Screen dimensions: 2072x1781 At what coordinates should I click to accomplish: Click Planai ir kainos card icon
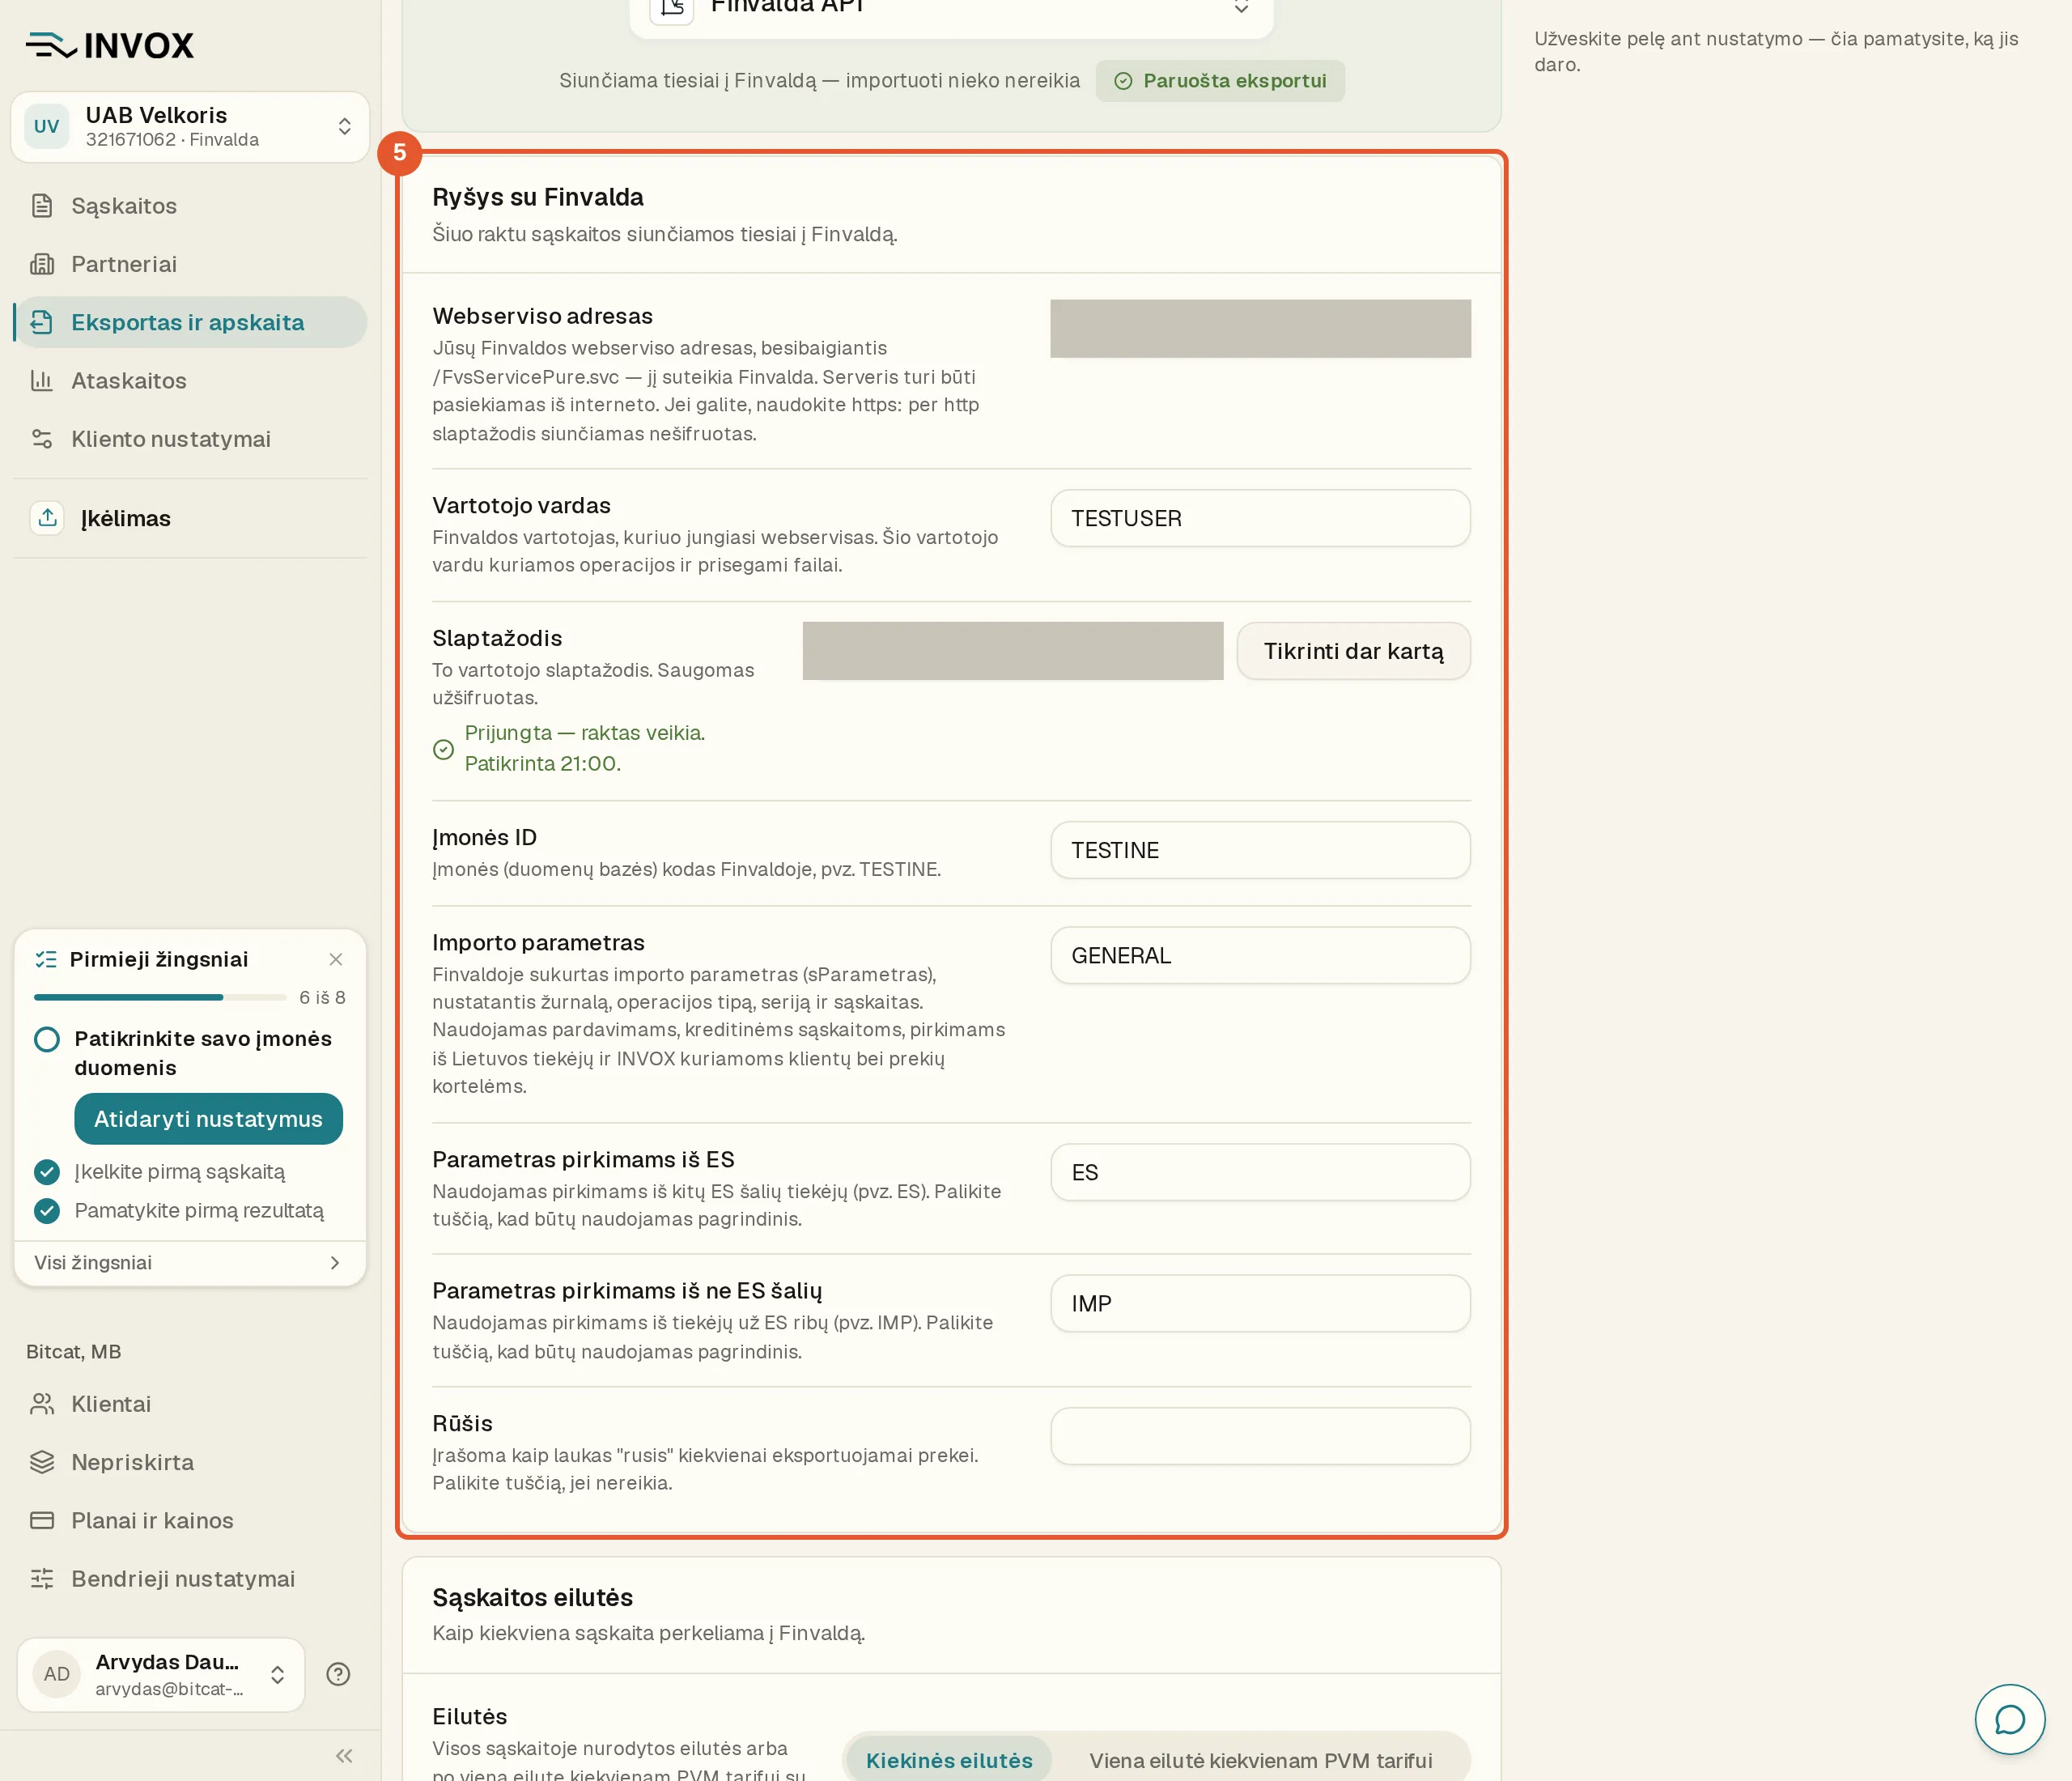pyautogui.click(x=42, y=1520)
